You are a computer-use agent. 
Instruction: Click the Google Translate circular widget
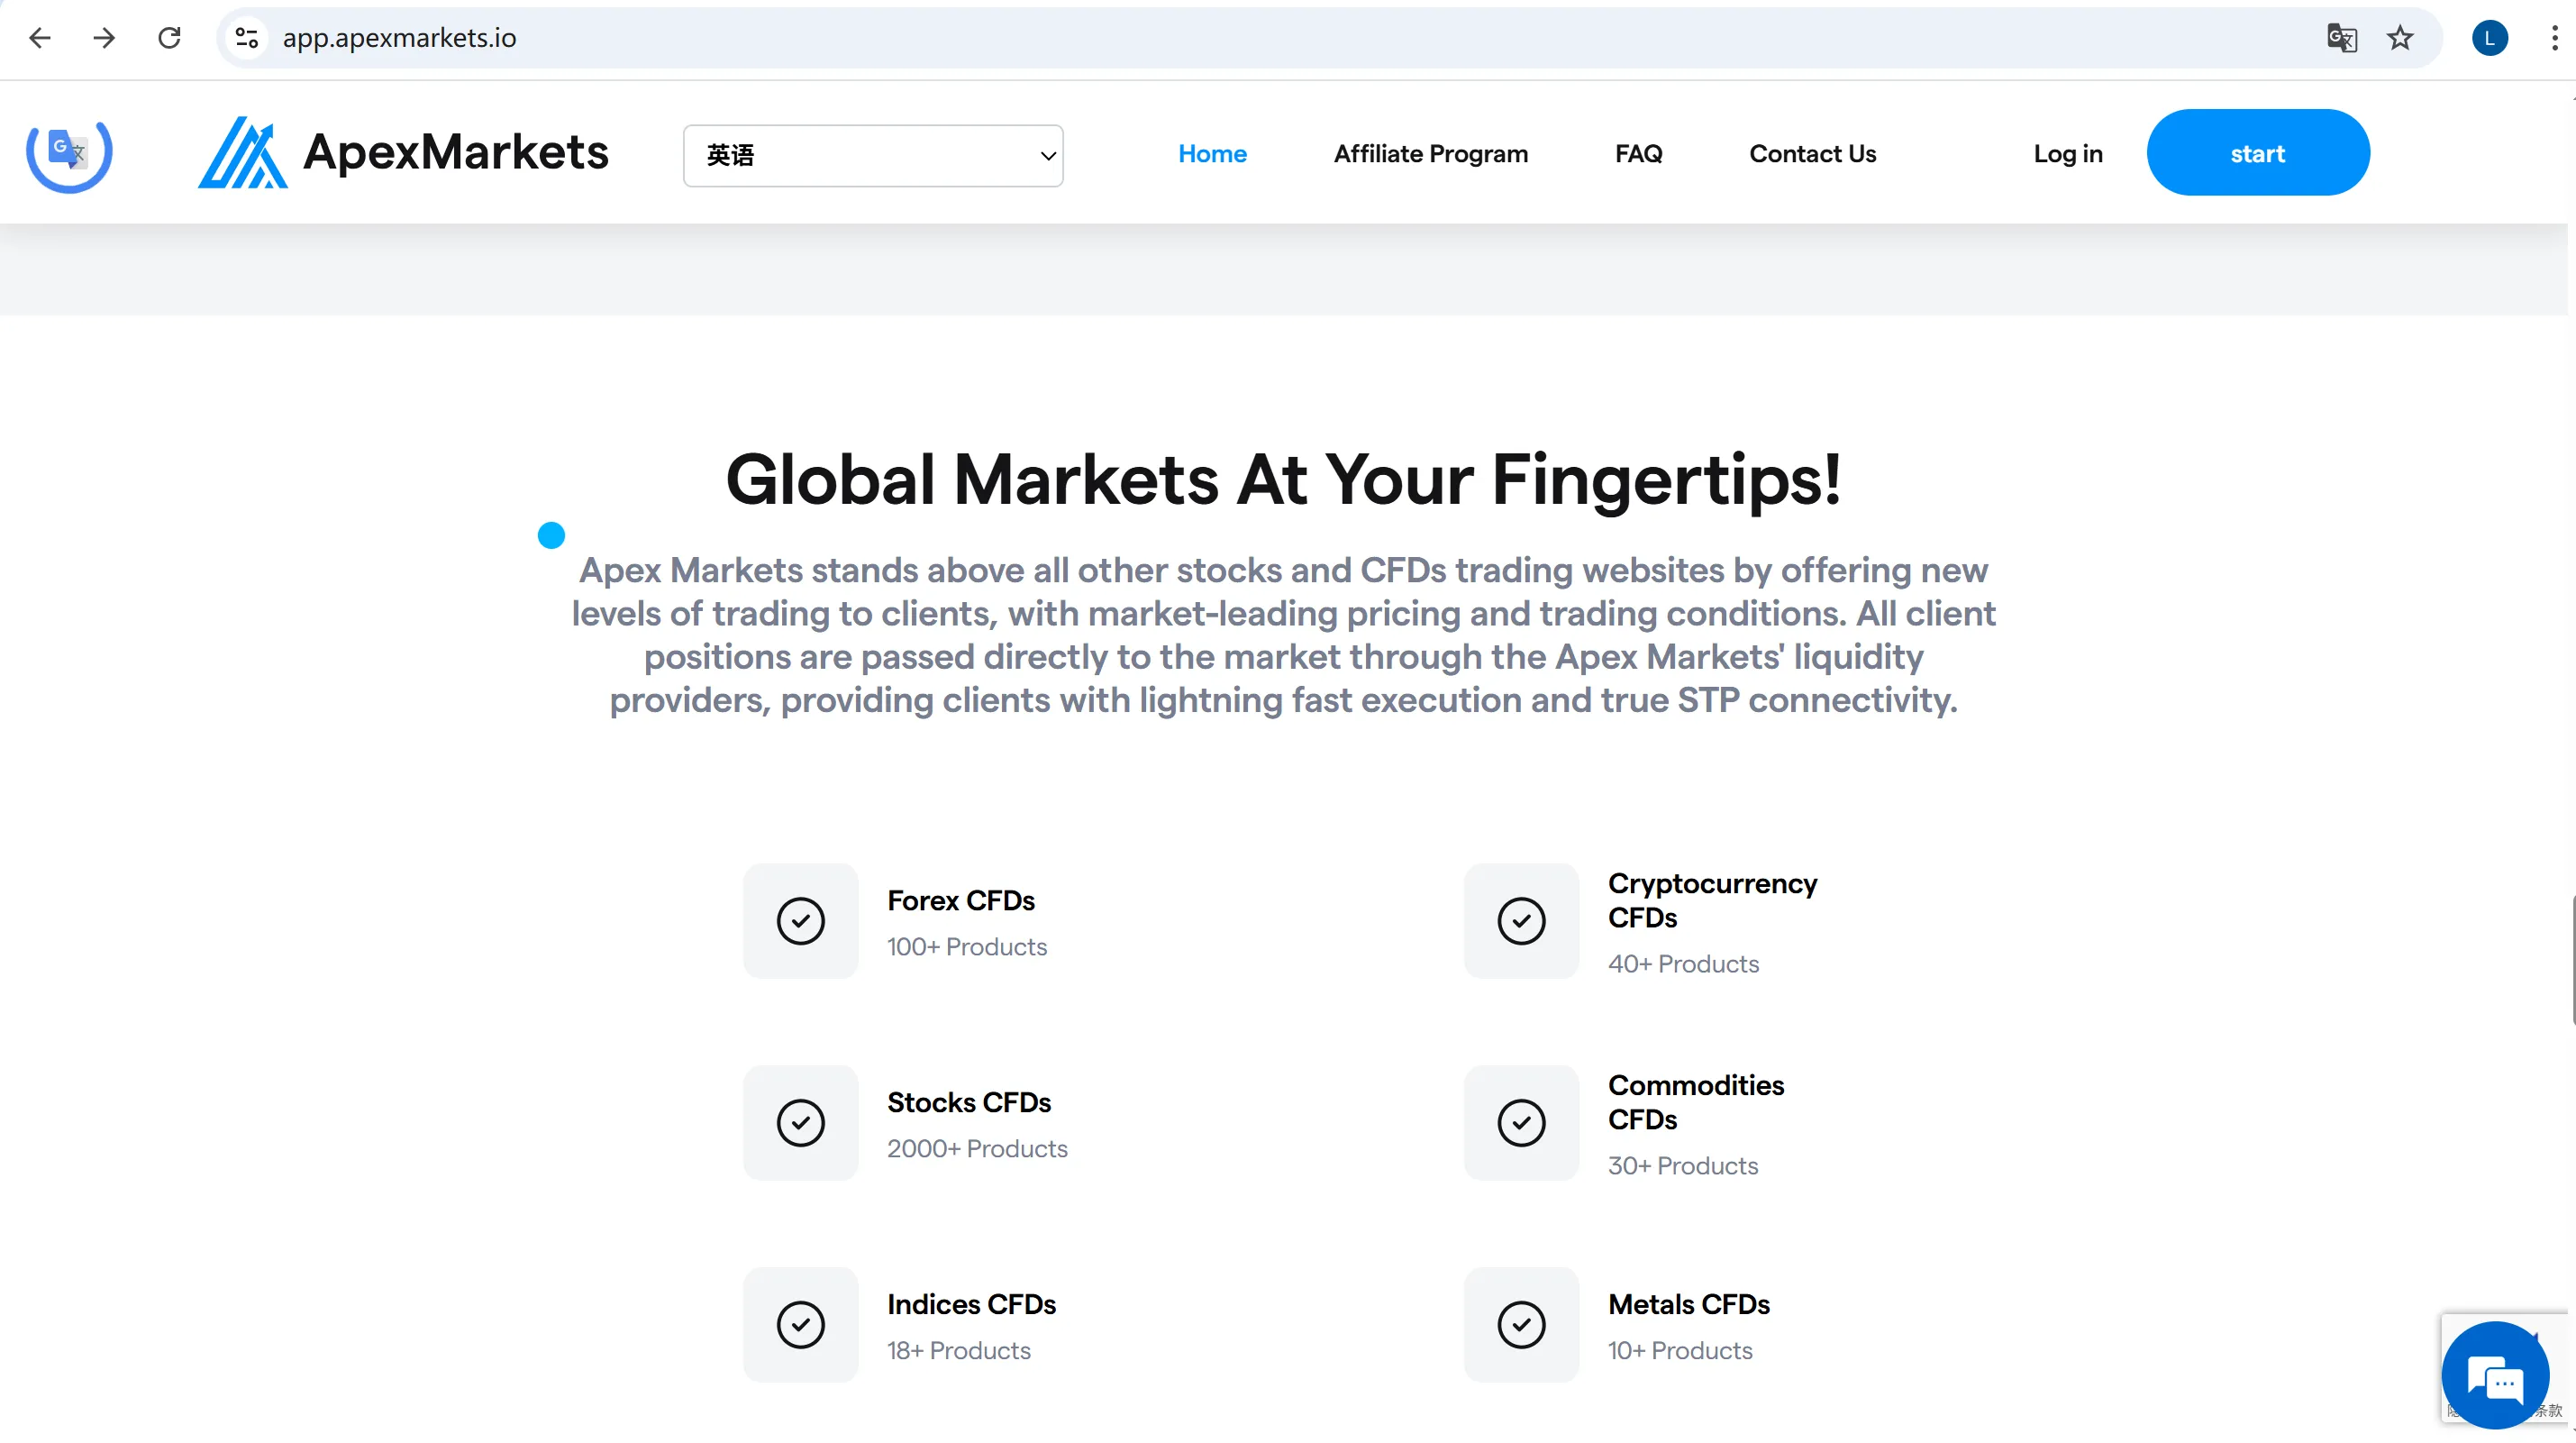[x=69, y=152]
